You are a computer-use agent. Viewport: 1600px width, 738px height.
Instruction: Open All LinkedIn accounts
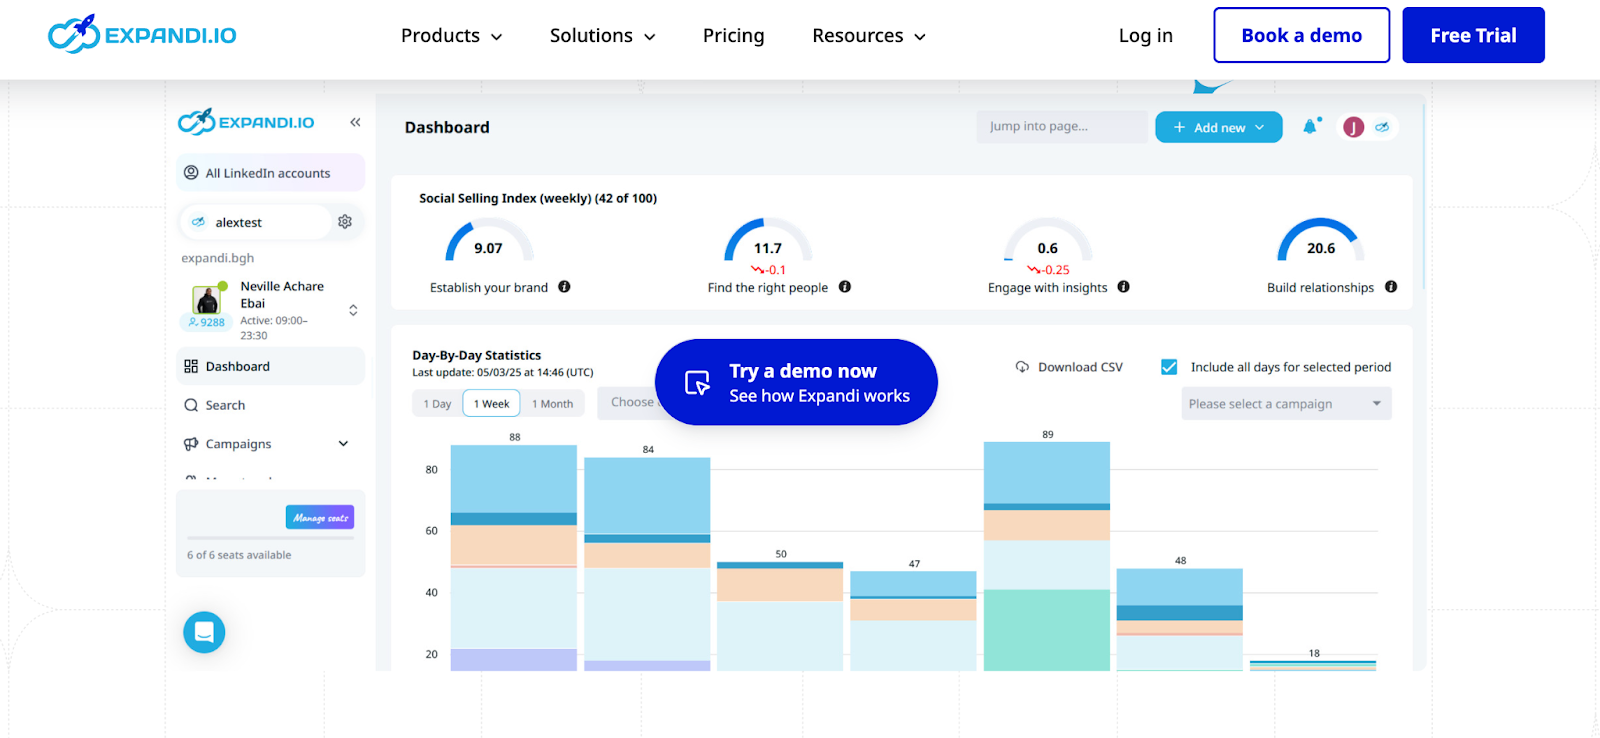pos(270,173)
